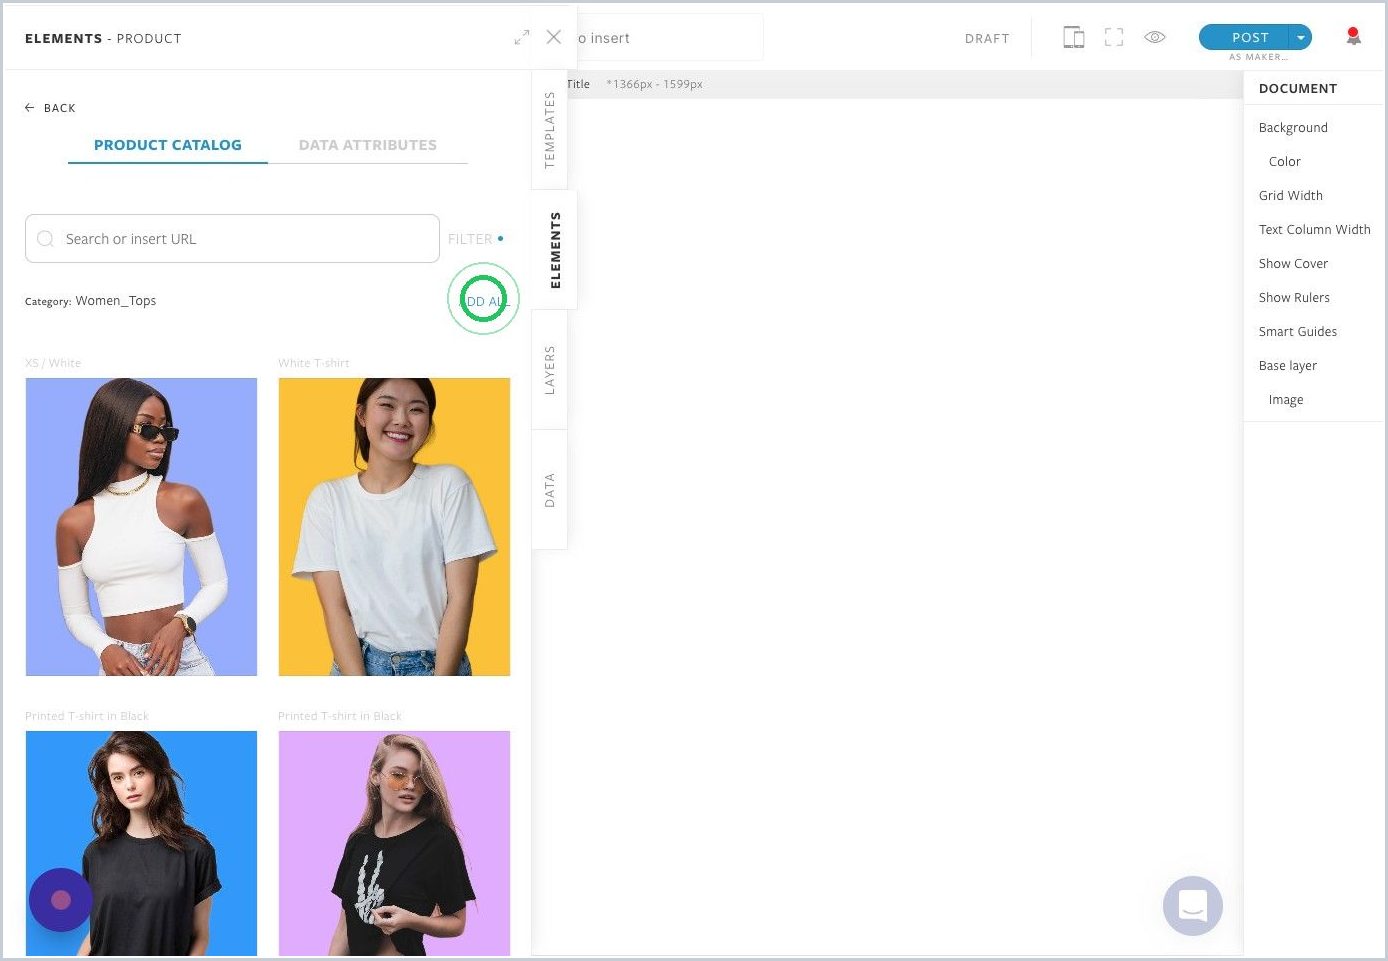Toggle Smart Guides option
The image size is (1388, 961).
click(x=1298, y=332)
